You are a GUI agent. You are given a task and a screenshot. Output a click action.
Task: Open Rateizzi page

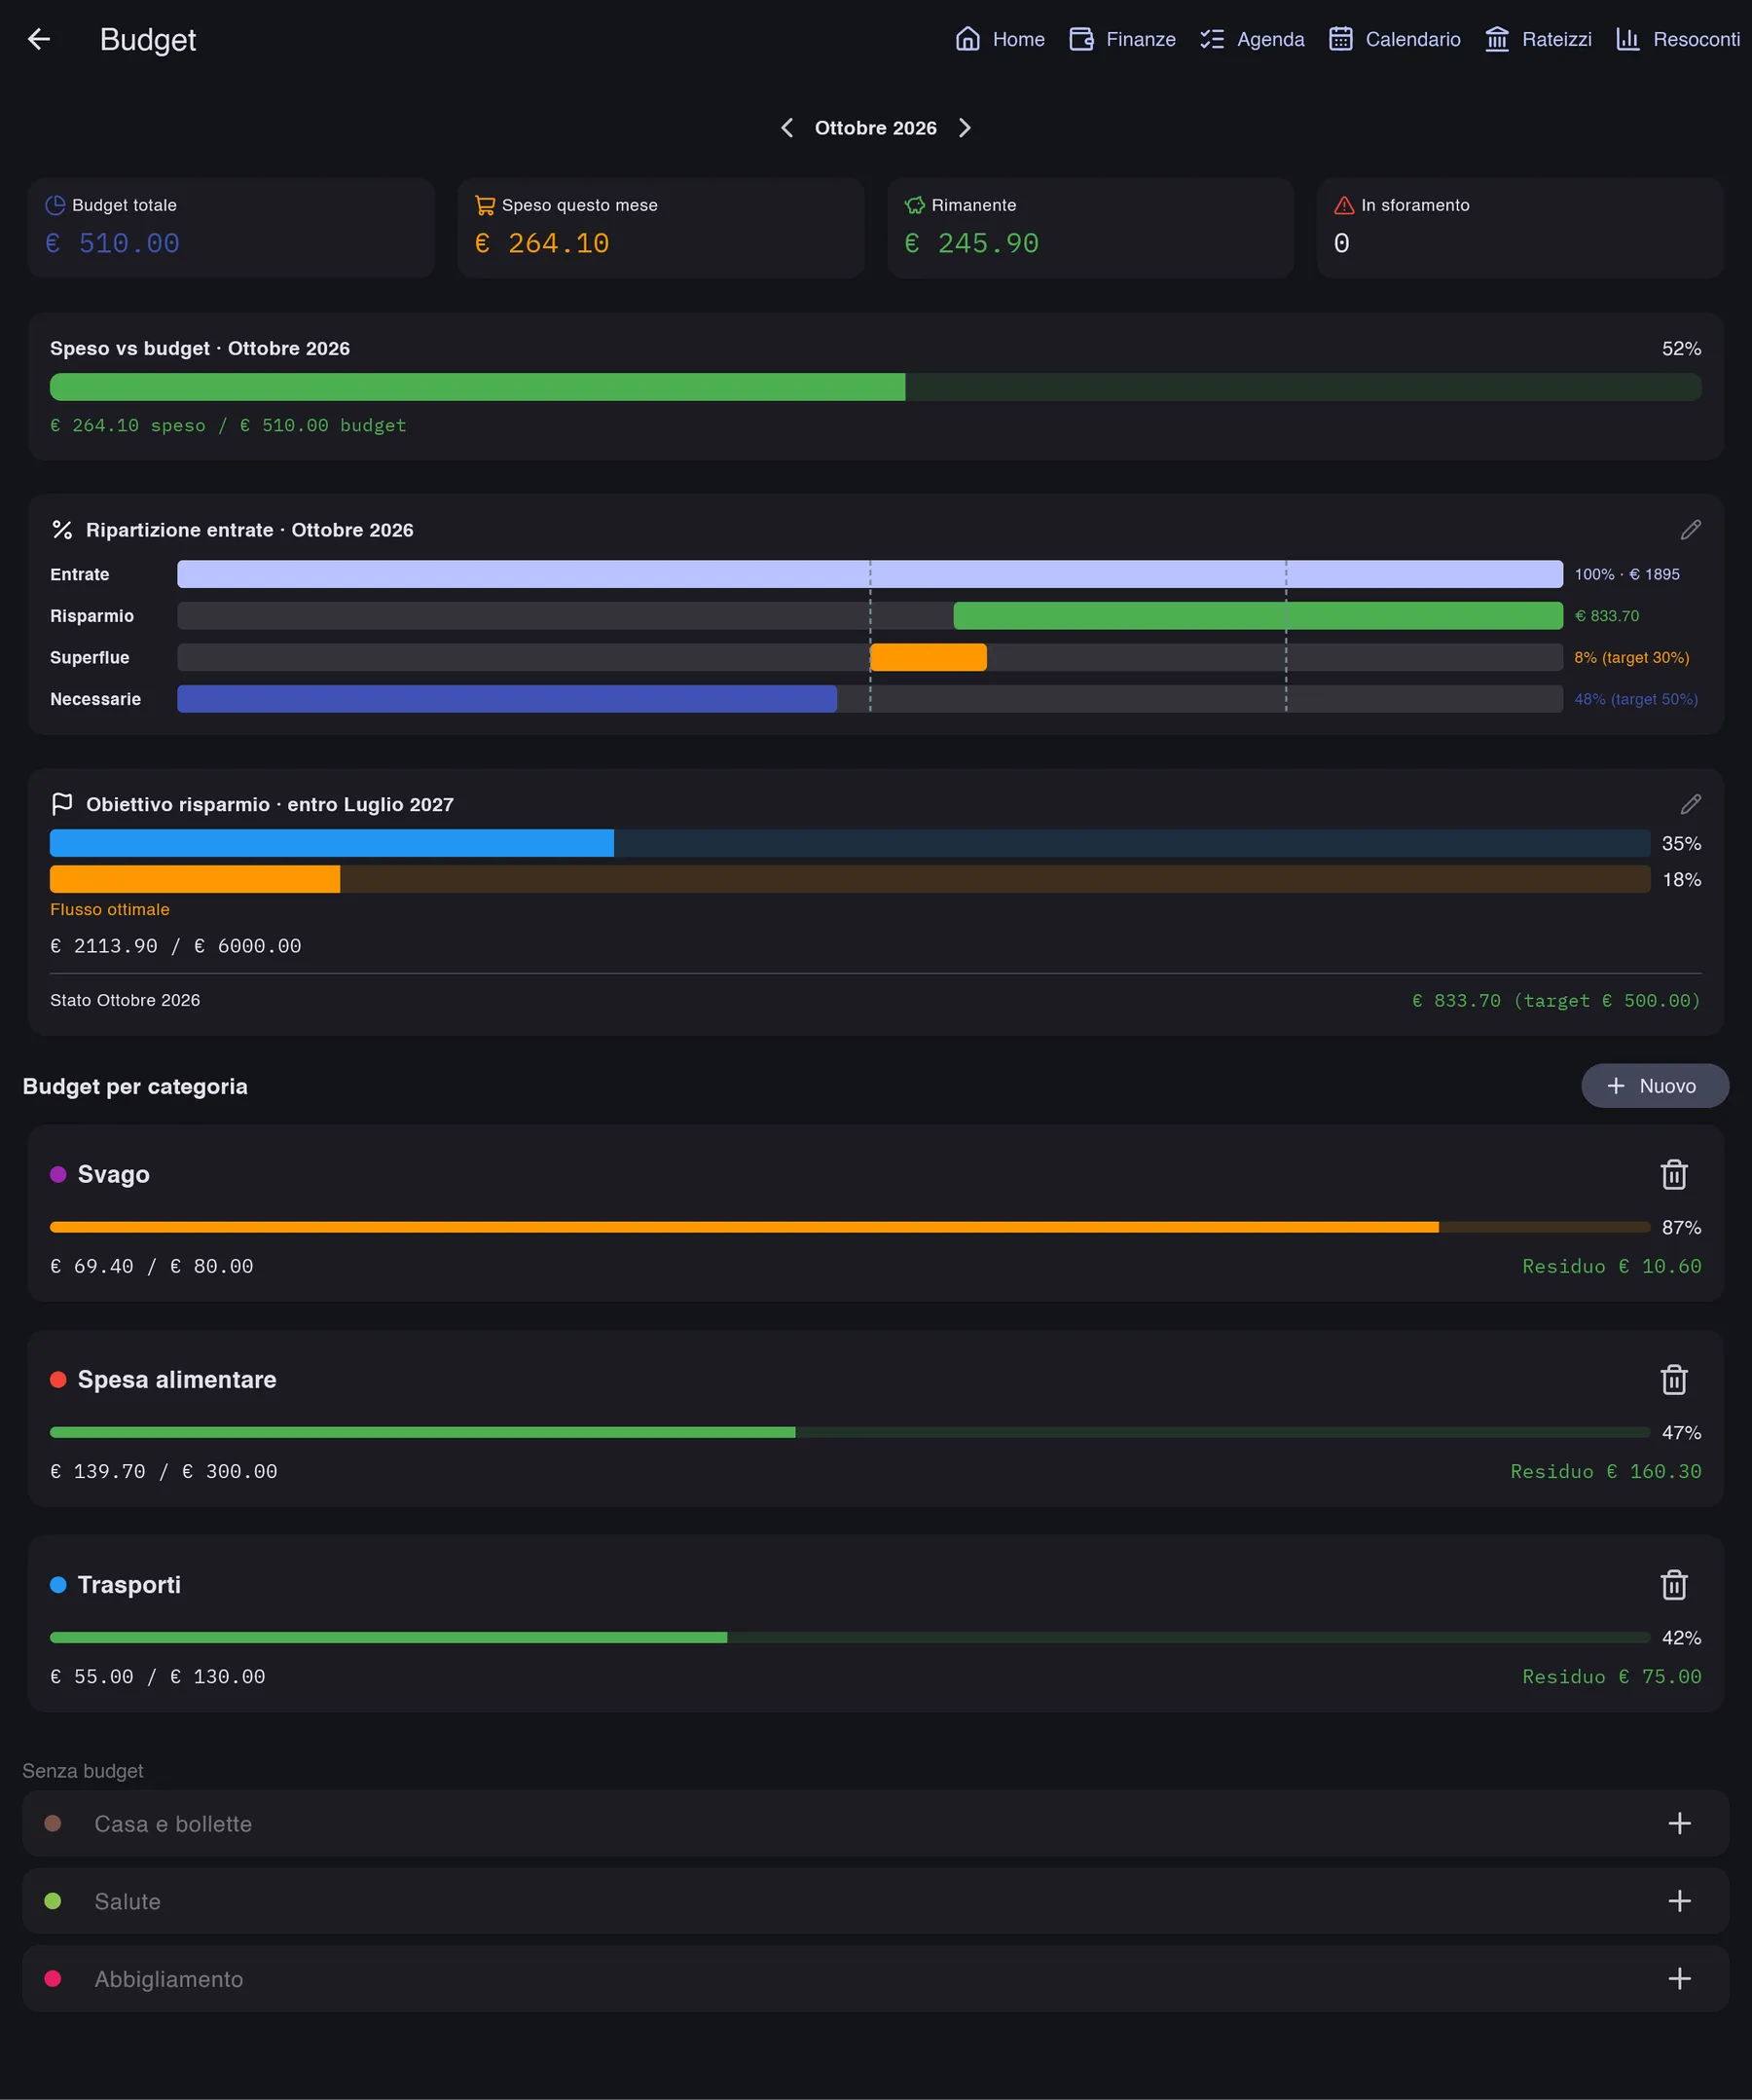click(x=1538, y=39)
